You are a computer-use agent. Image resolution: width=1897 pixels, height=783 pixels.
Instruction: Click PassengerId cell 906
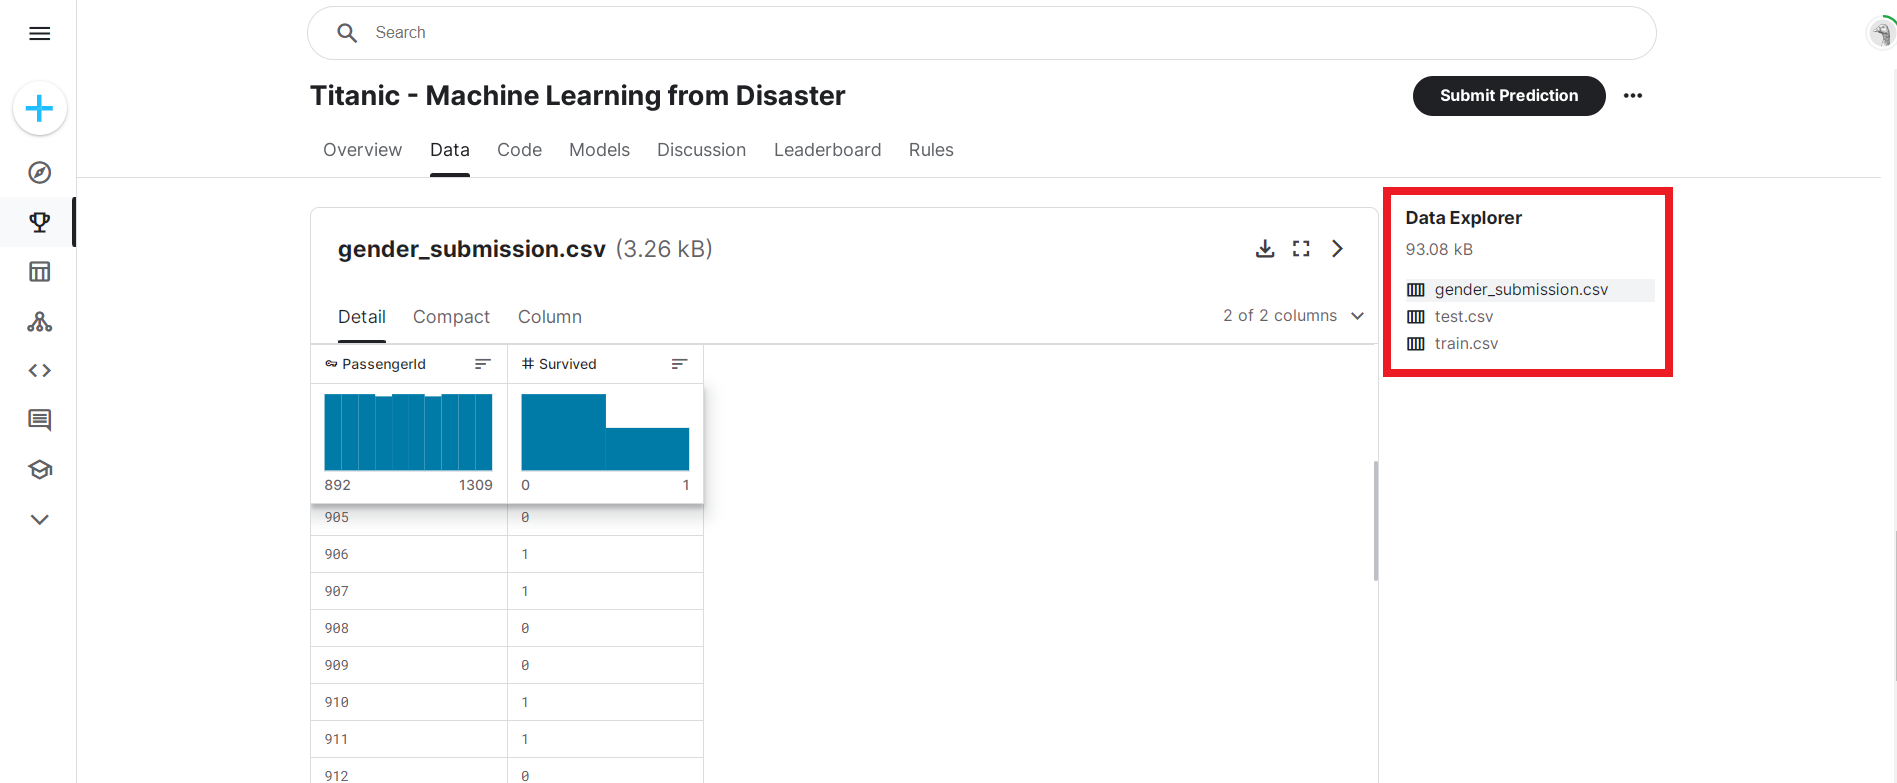coord(409,554)
